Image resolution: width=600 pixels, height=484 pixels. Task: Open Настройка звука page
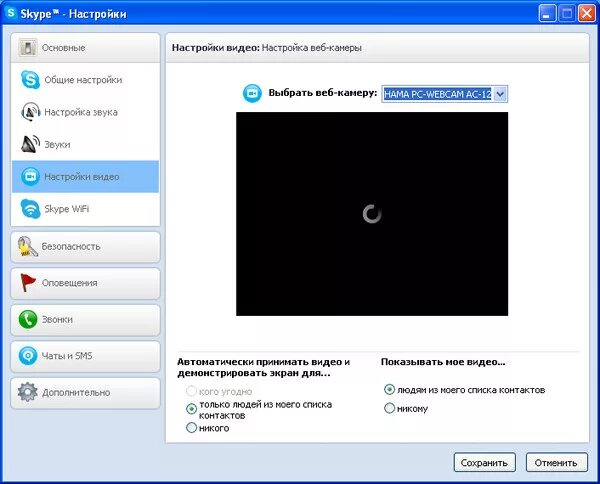click(x=85, y=112)
